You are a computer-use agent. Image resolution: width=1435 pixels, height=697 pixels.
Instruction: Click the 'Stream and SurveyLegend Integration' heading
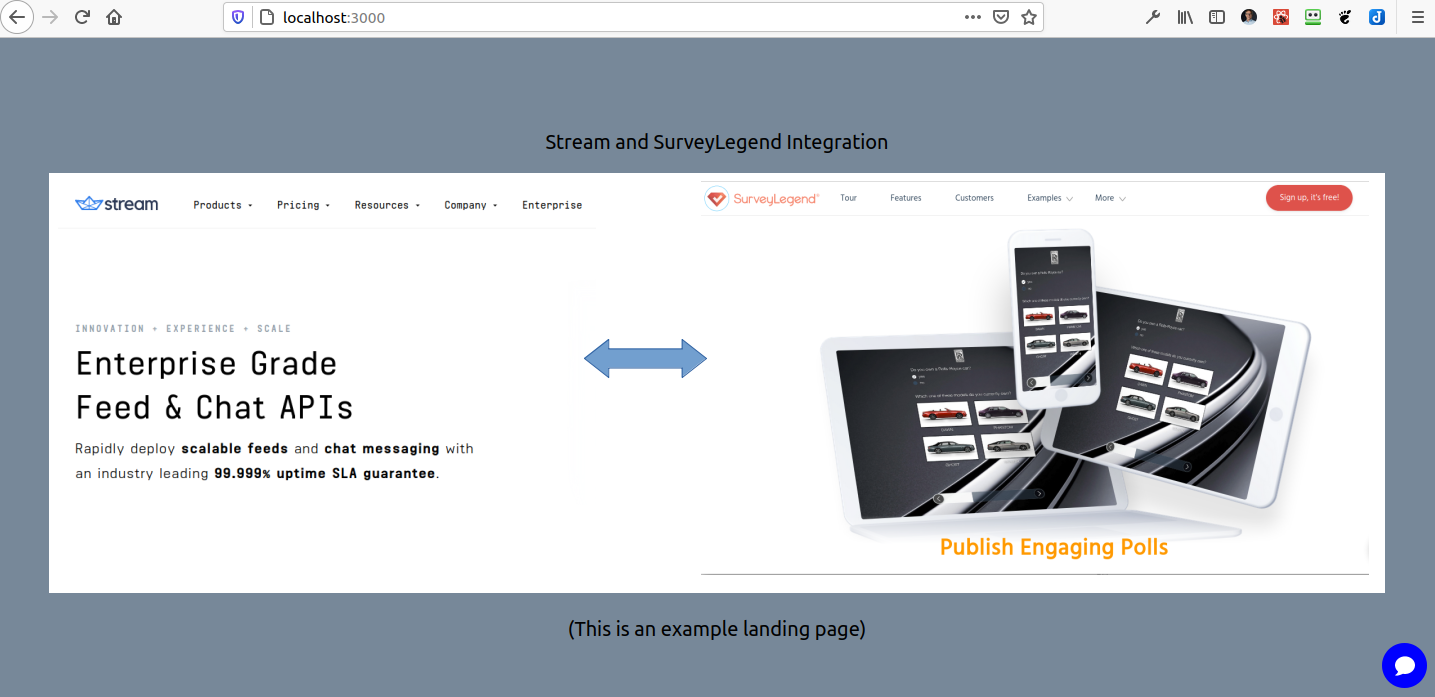tap(717, 142)
